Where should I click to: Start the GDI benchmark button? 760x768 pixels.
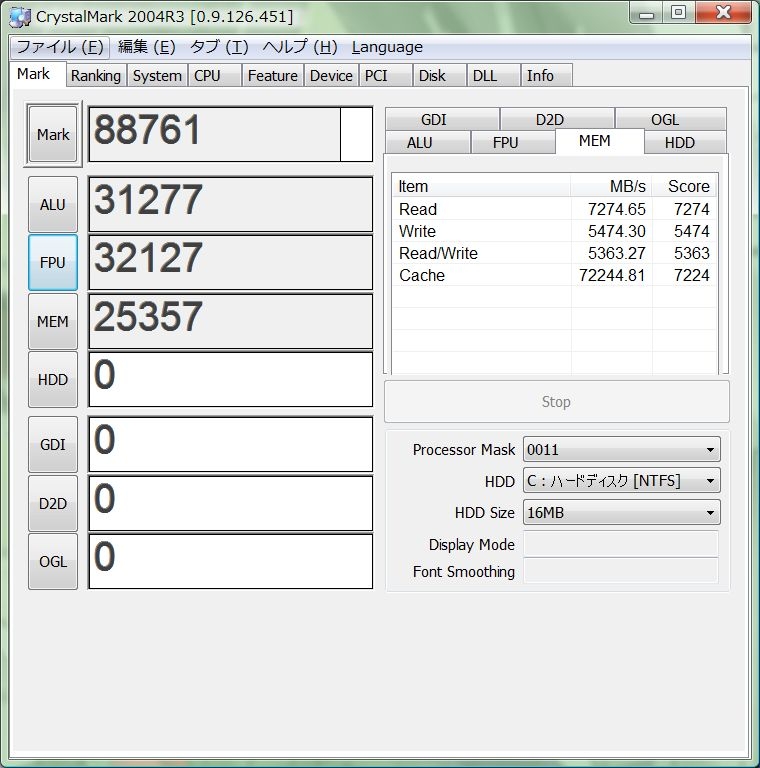[53, 444]
